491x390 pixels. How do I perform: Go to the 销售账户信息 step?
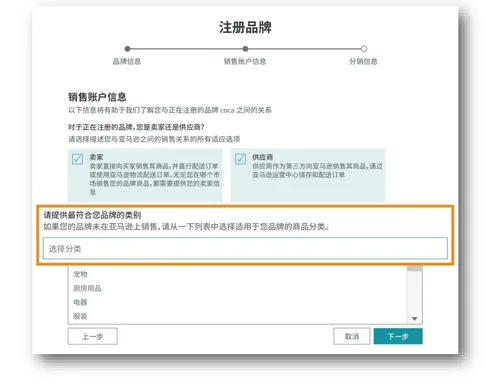coord(245,61)
